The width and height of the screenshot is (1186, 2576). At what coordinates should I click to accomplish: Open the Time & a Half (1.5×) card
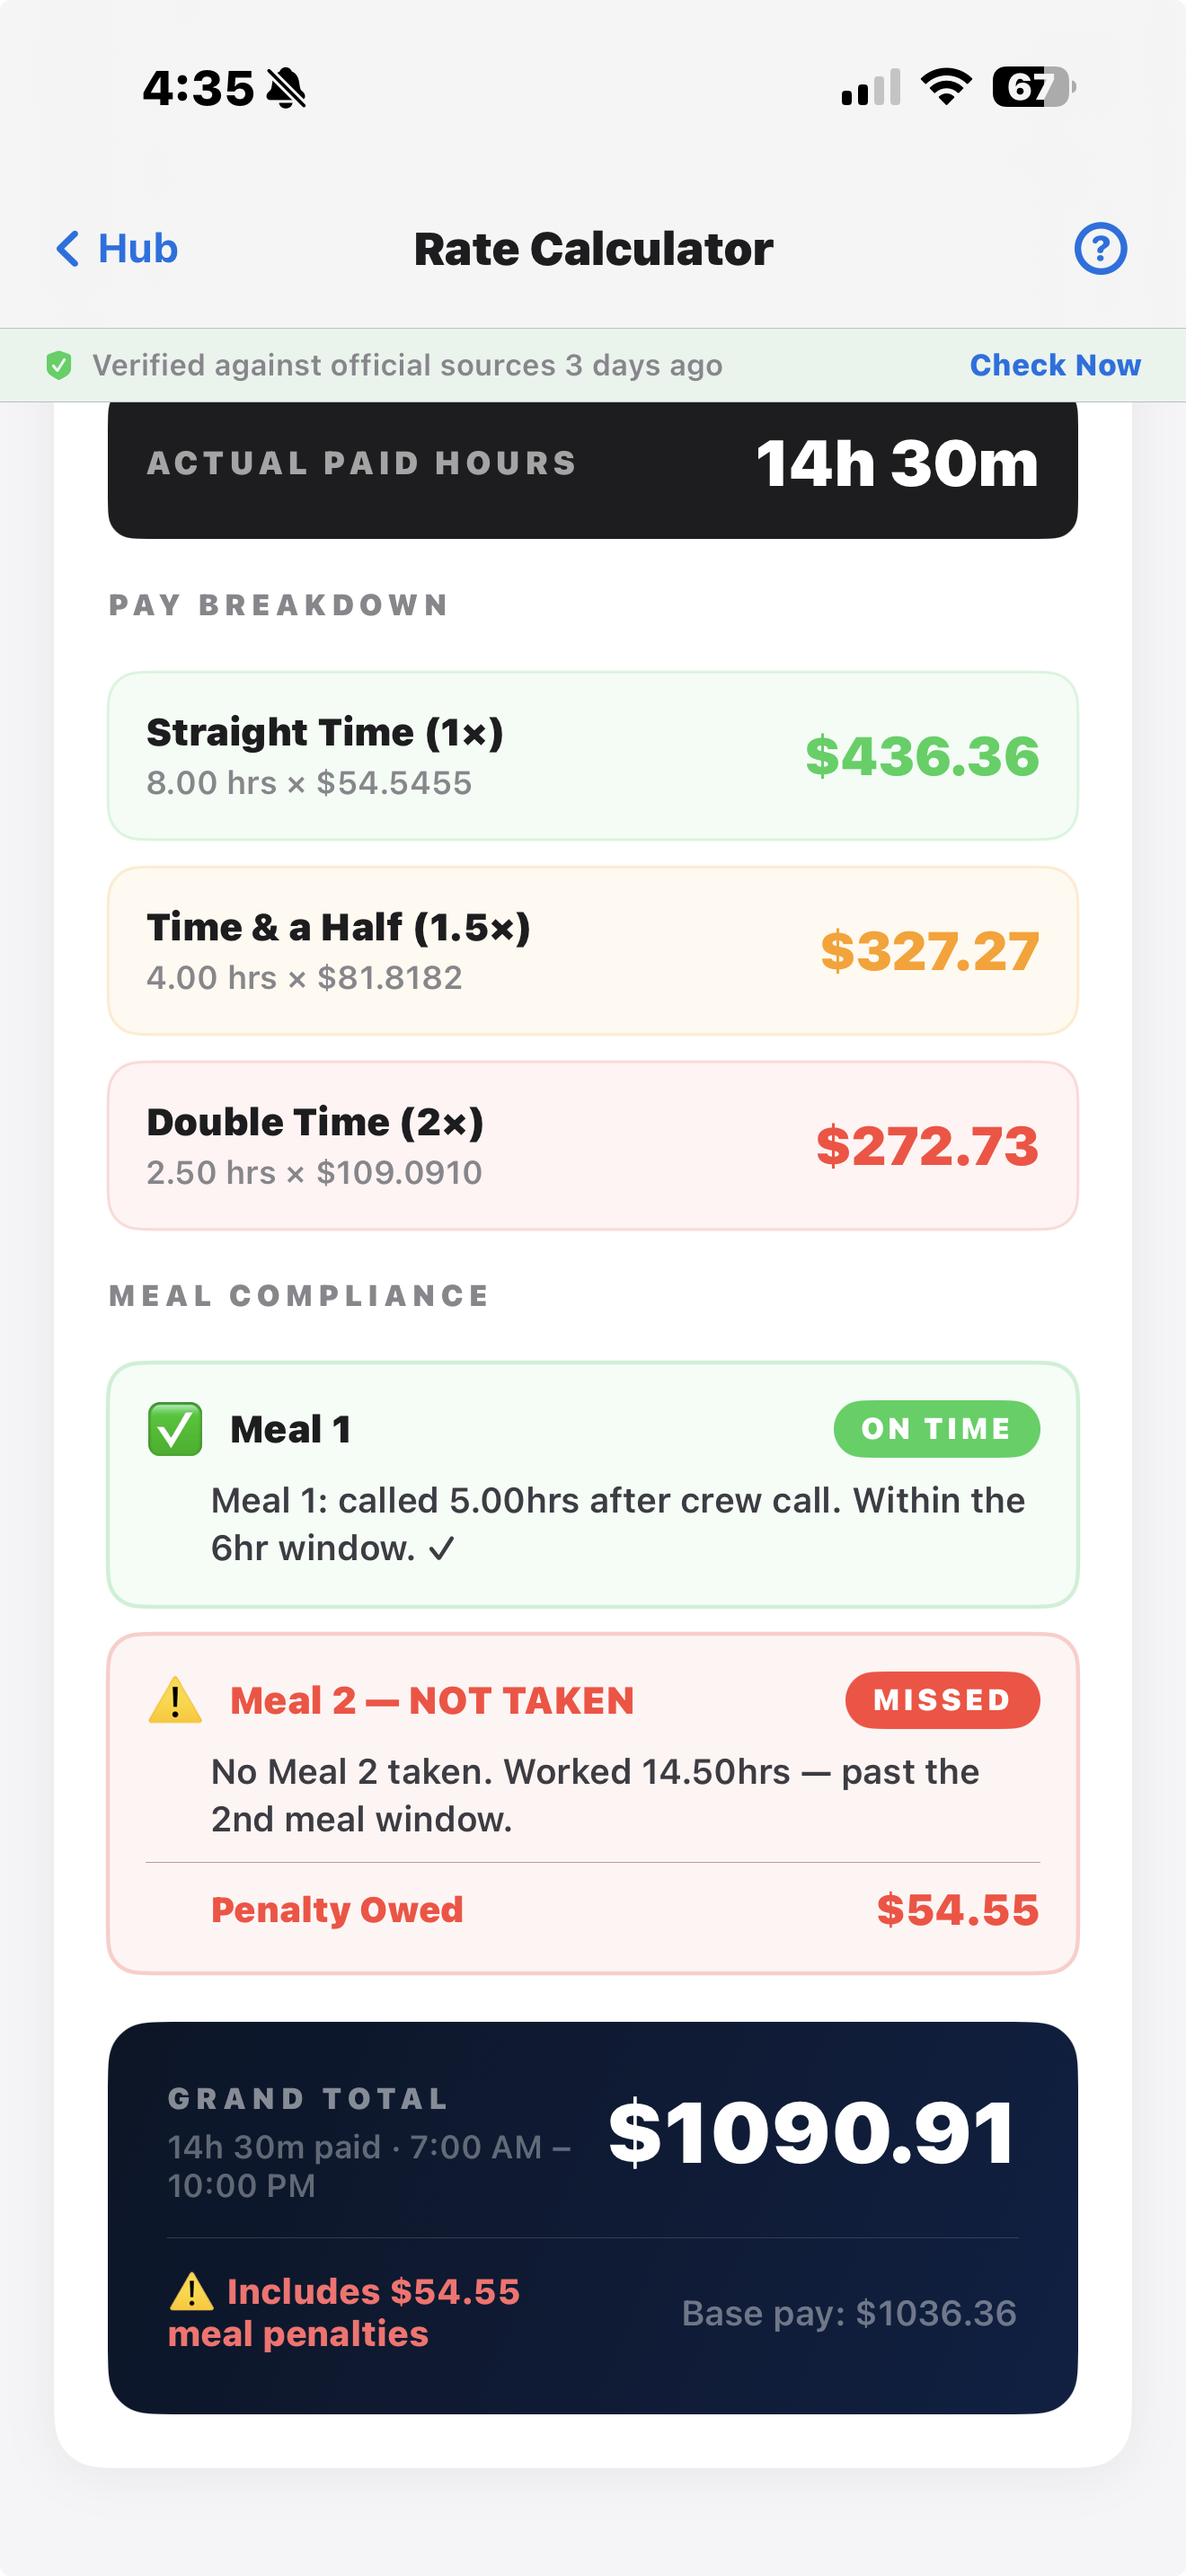coord(593,951)
